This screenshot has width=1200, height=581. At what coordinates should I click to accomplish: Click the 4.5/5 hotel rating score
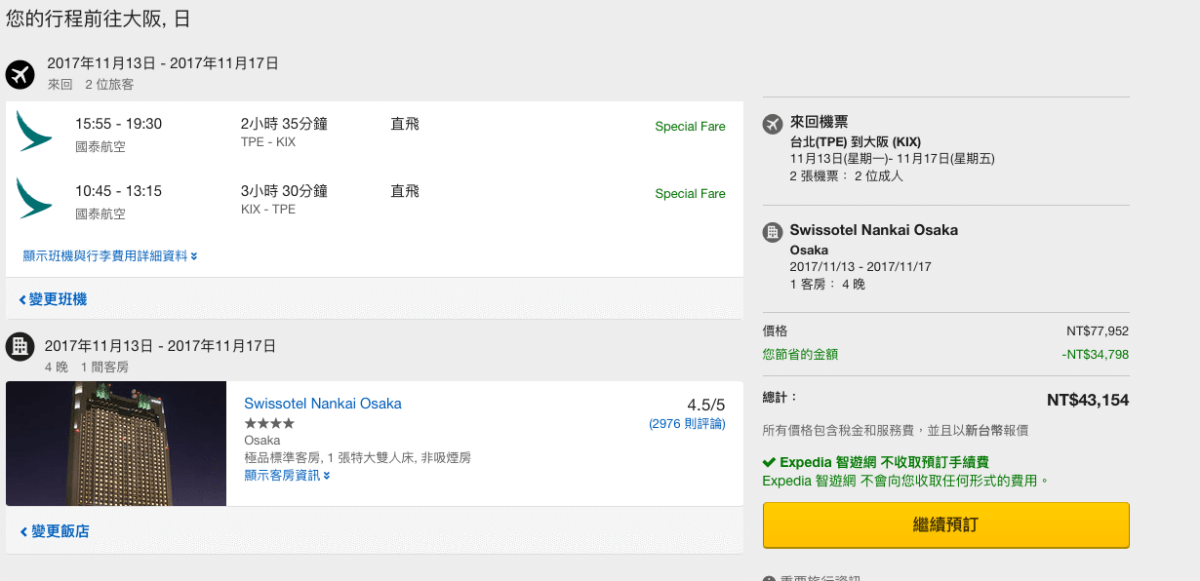pos(706,405)
